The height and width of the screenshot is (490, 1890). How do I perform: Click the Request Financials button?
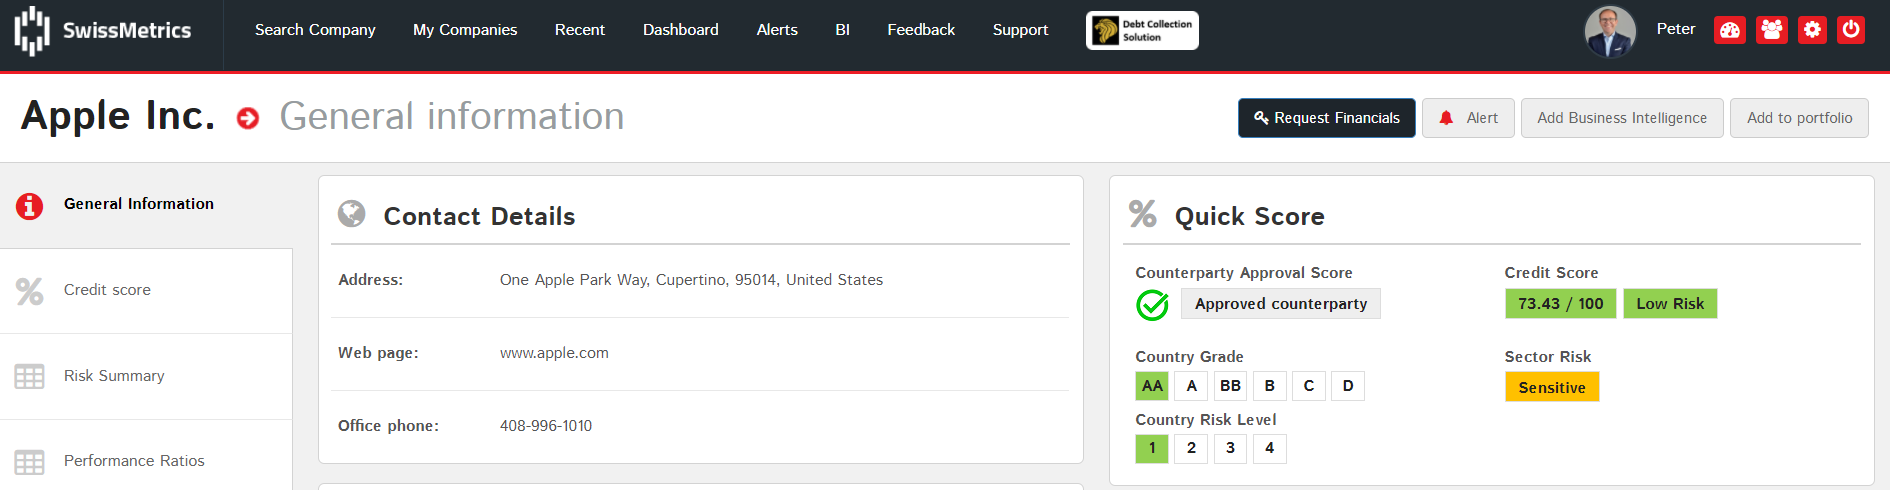pyautogui.click(x=1327, y=118)
